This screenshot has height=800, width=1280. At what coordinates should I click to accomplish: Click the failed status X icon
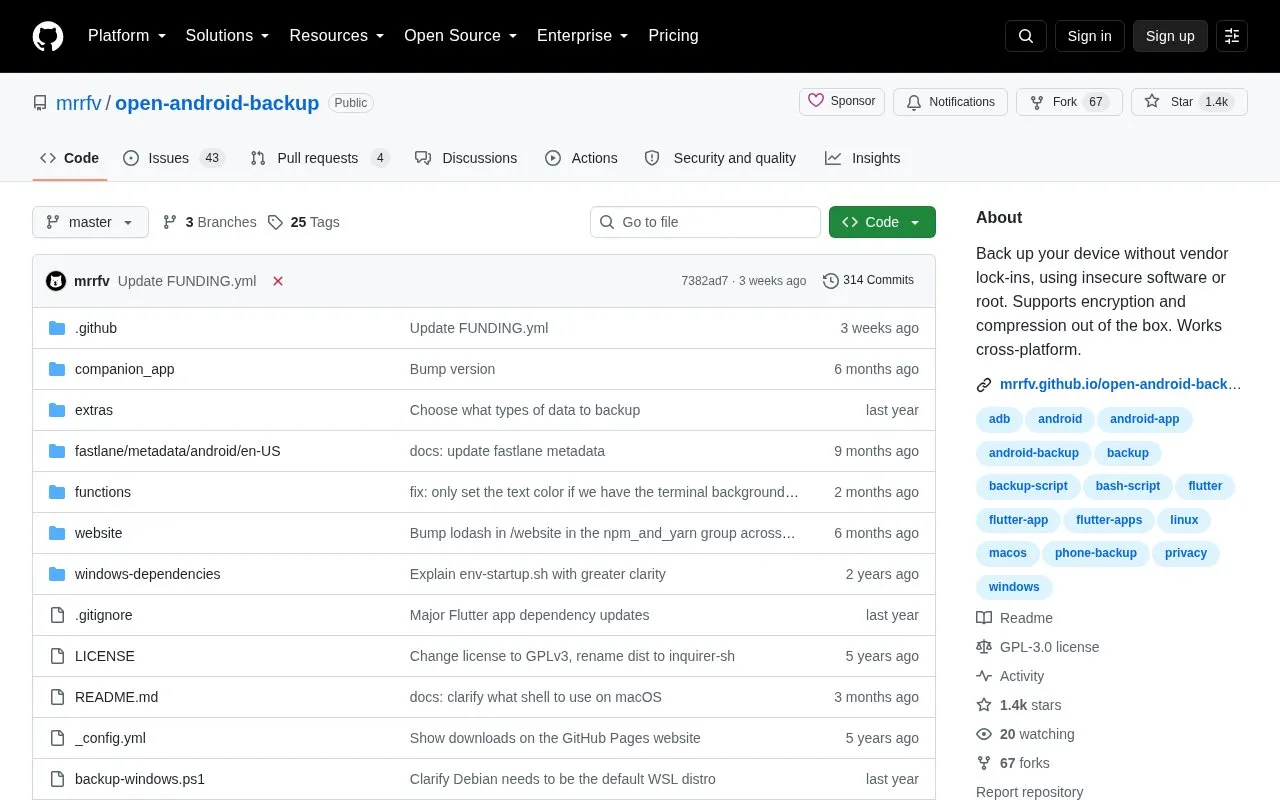pos(278,281)
